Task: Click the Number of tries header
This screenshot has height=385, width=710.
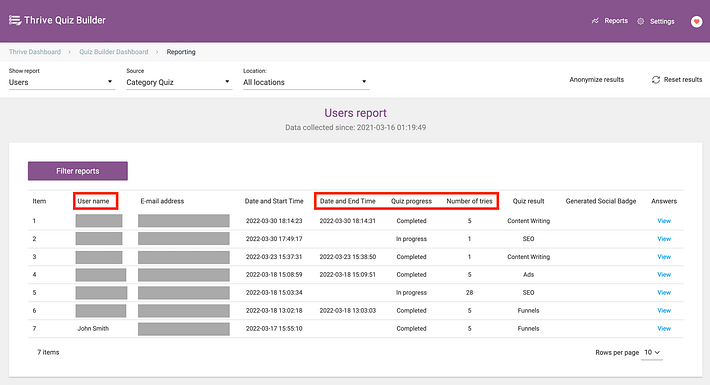Action: 469,201
